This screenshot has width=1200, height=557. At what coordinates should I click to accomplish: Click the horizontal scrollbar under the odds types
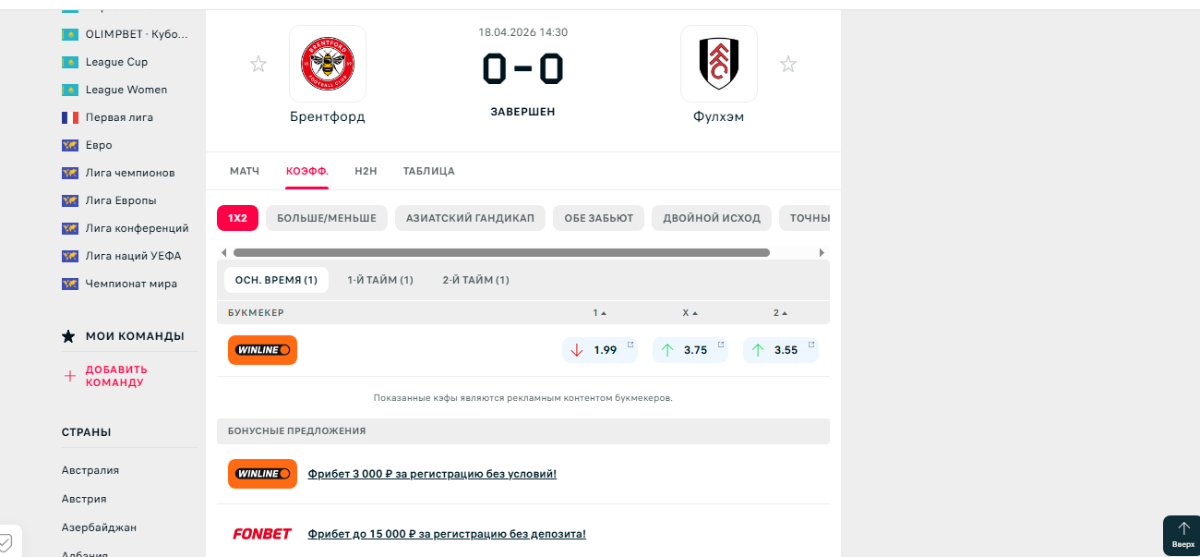[500, 253]
